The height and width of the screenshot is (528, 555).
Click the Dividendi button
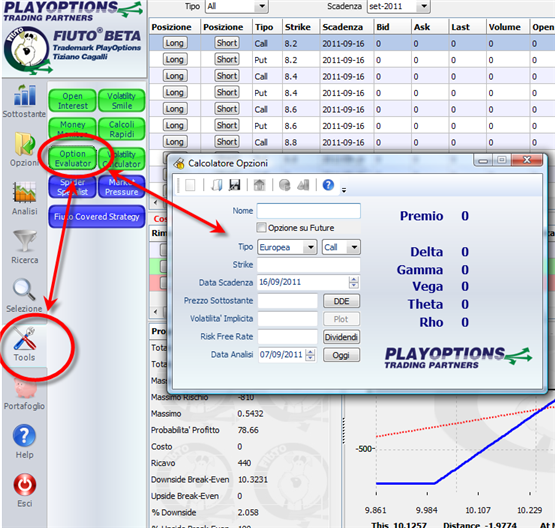click(341, 337)
